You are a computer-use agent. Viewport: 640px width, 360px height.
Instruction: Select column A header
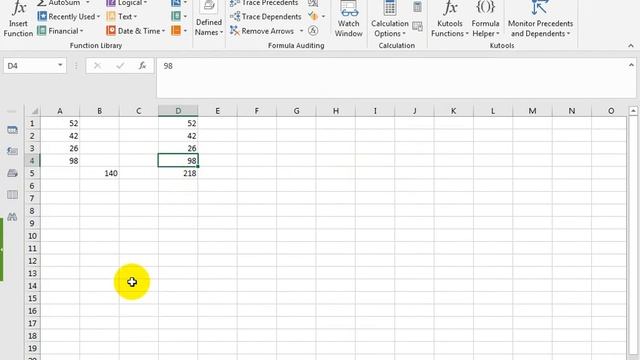pyautogui.click(x=60, y=111)
